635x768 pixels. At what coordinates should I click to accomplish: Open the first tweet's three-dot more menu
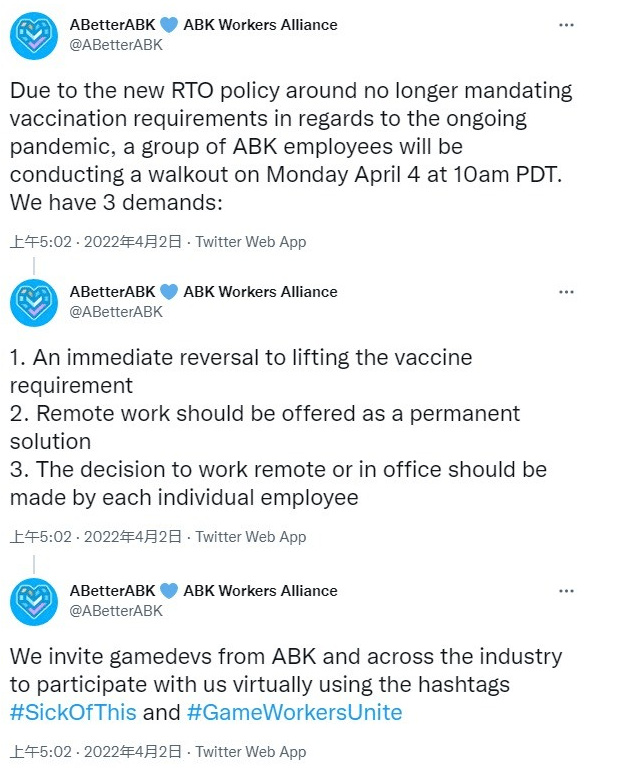(566, 25)
